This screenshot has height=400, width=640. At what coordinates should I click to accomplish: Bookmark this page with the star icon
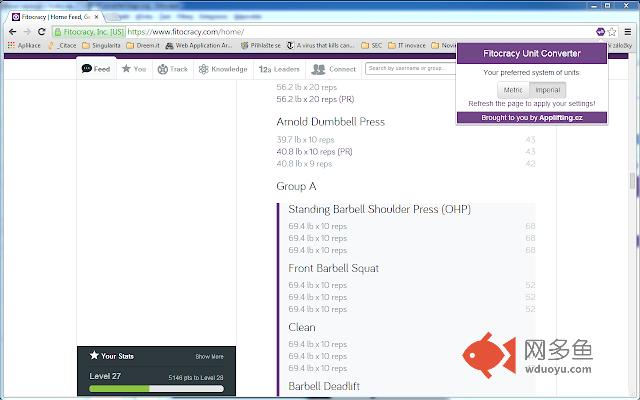(612, 32)
